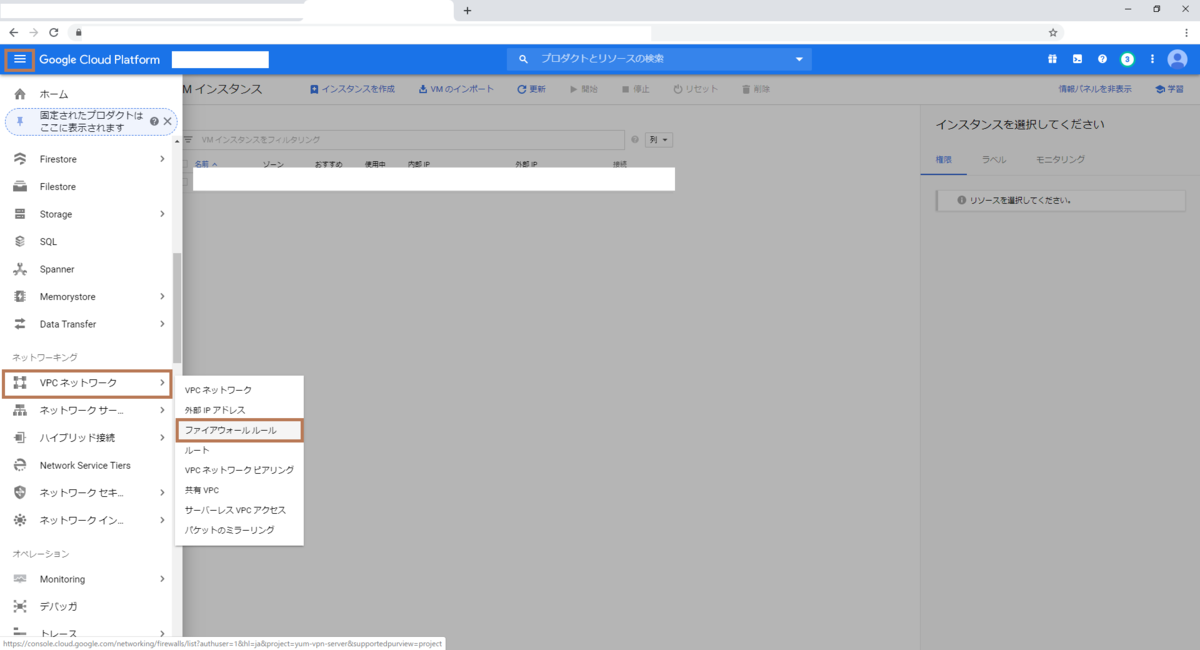Open the gift free-trial icon
1200x650 pixels.
click(x=1052, y=59)
